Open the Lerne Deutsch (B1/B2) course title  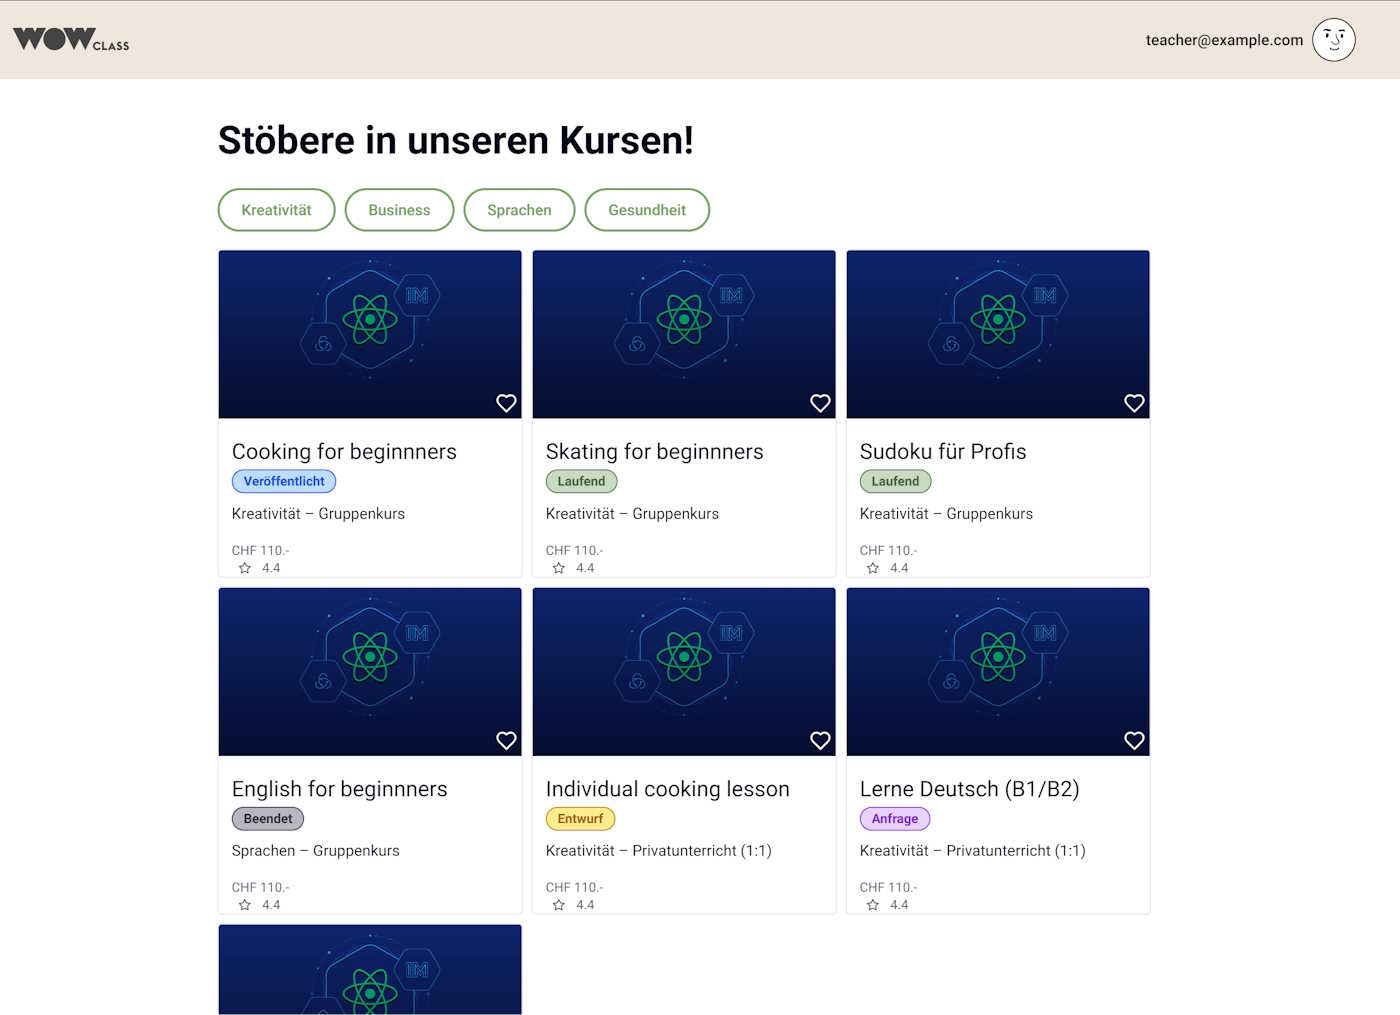(x=969, y=789)
